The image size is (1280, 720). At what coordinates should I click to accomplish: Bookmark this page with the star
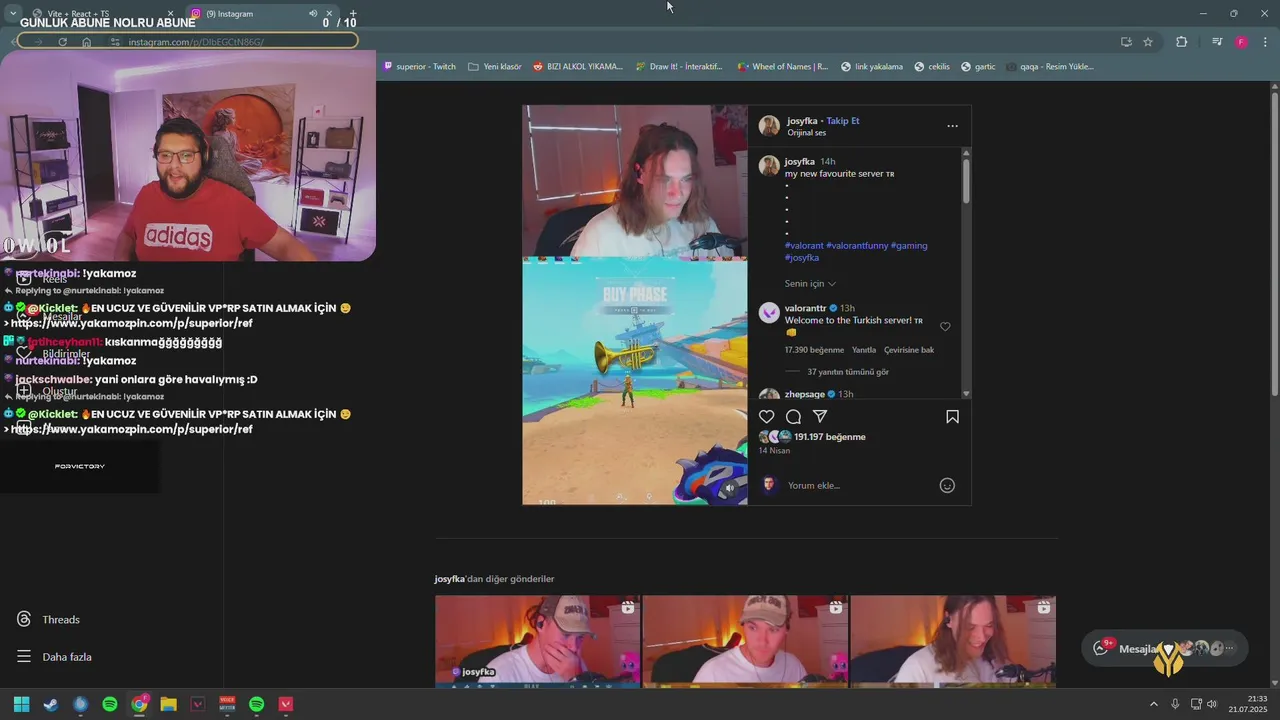1148,42
